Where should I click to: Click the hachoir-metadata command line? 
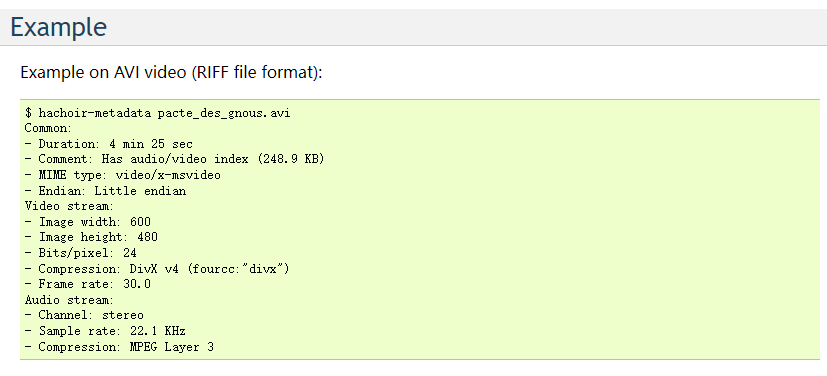point(157,113)
